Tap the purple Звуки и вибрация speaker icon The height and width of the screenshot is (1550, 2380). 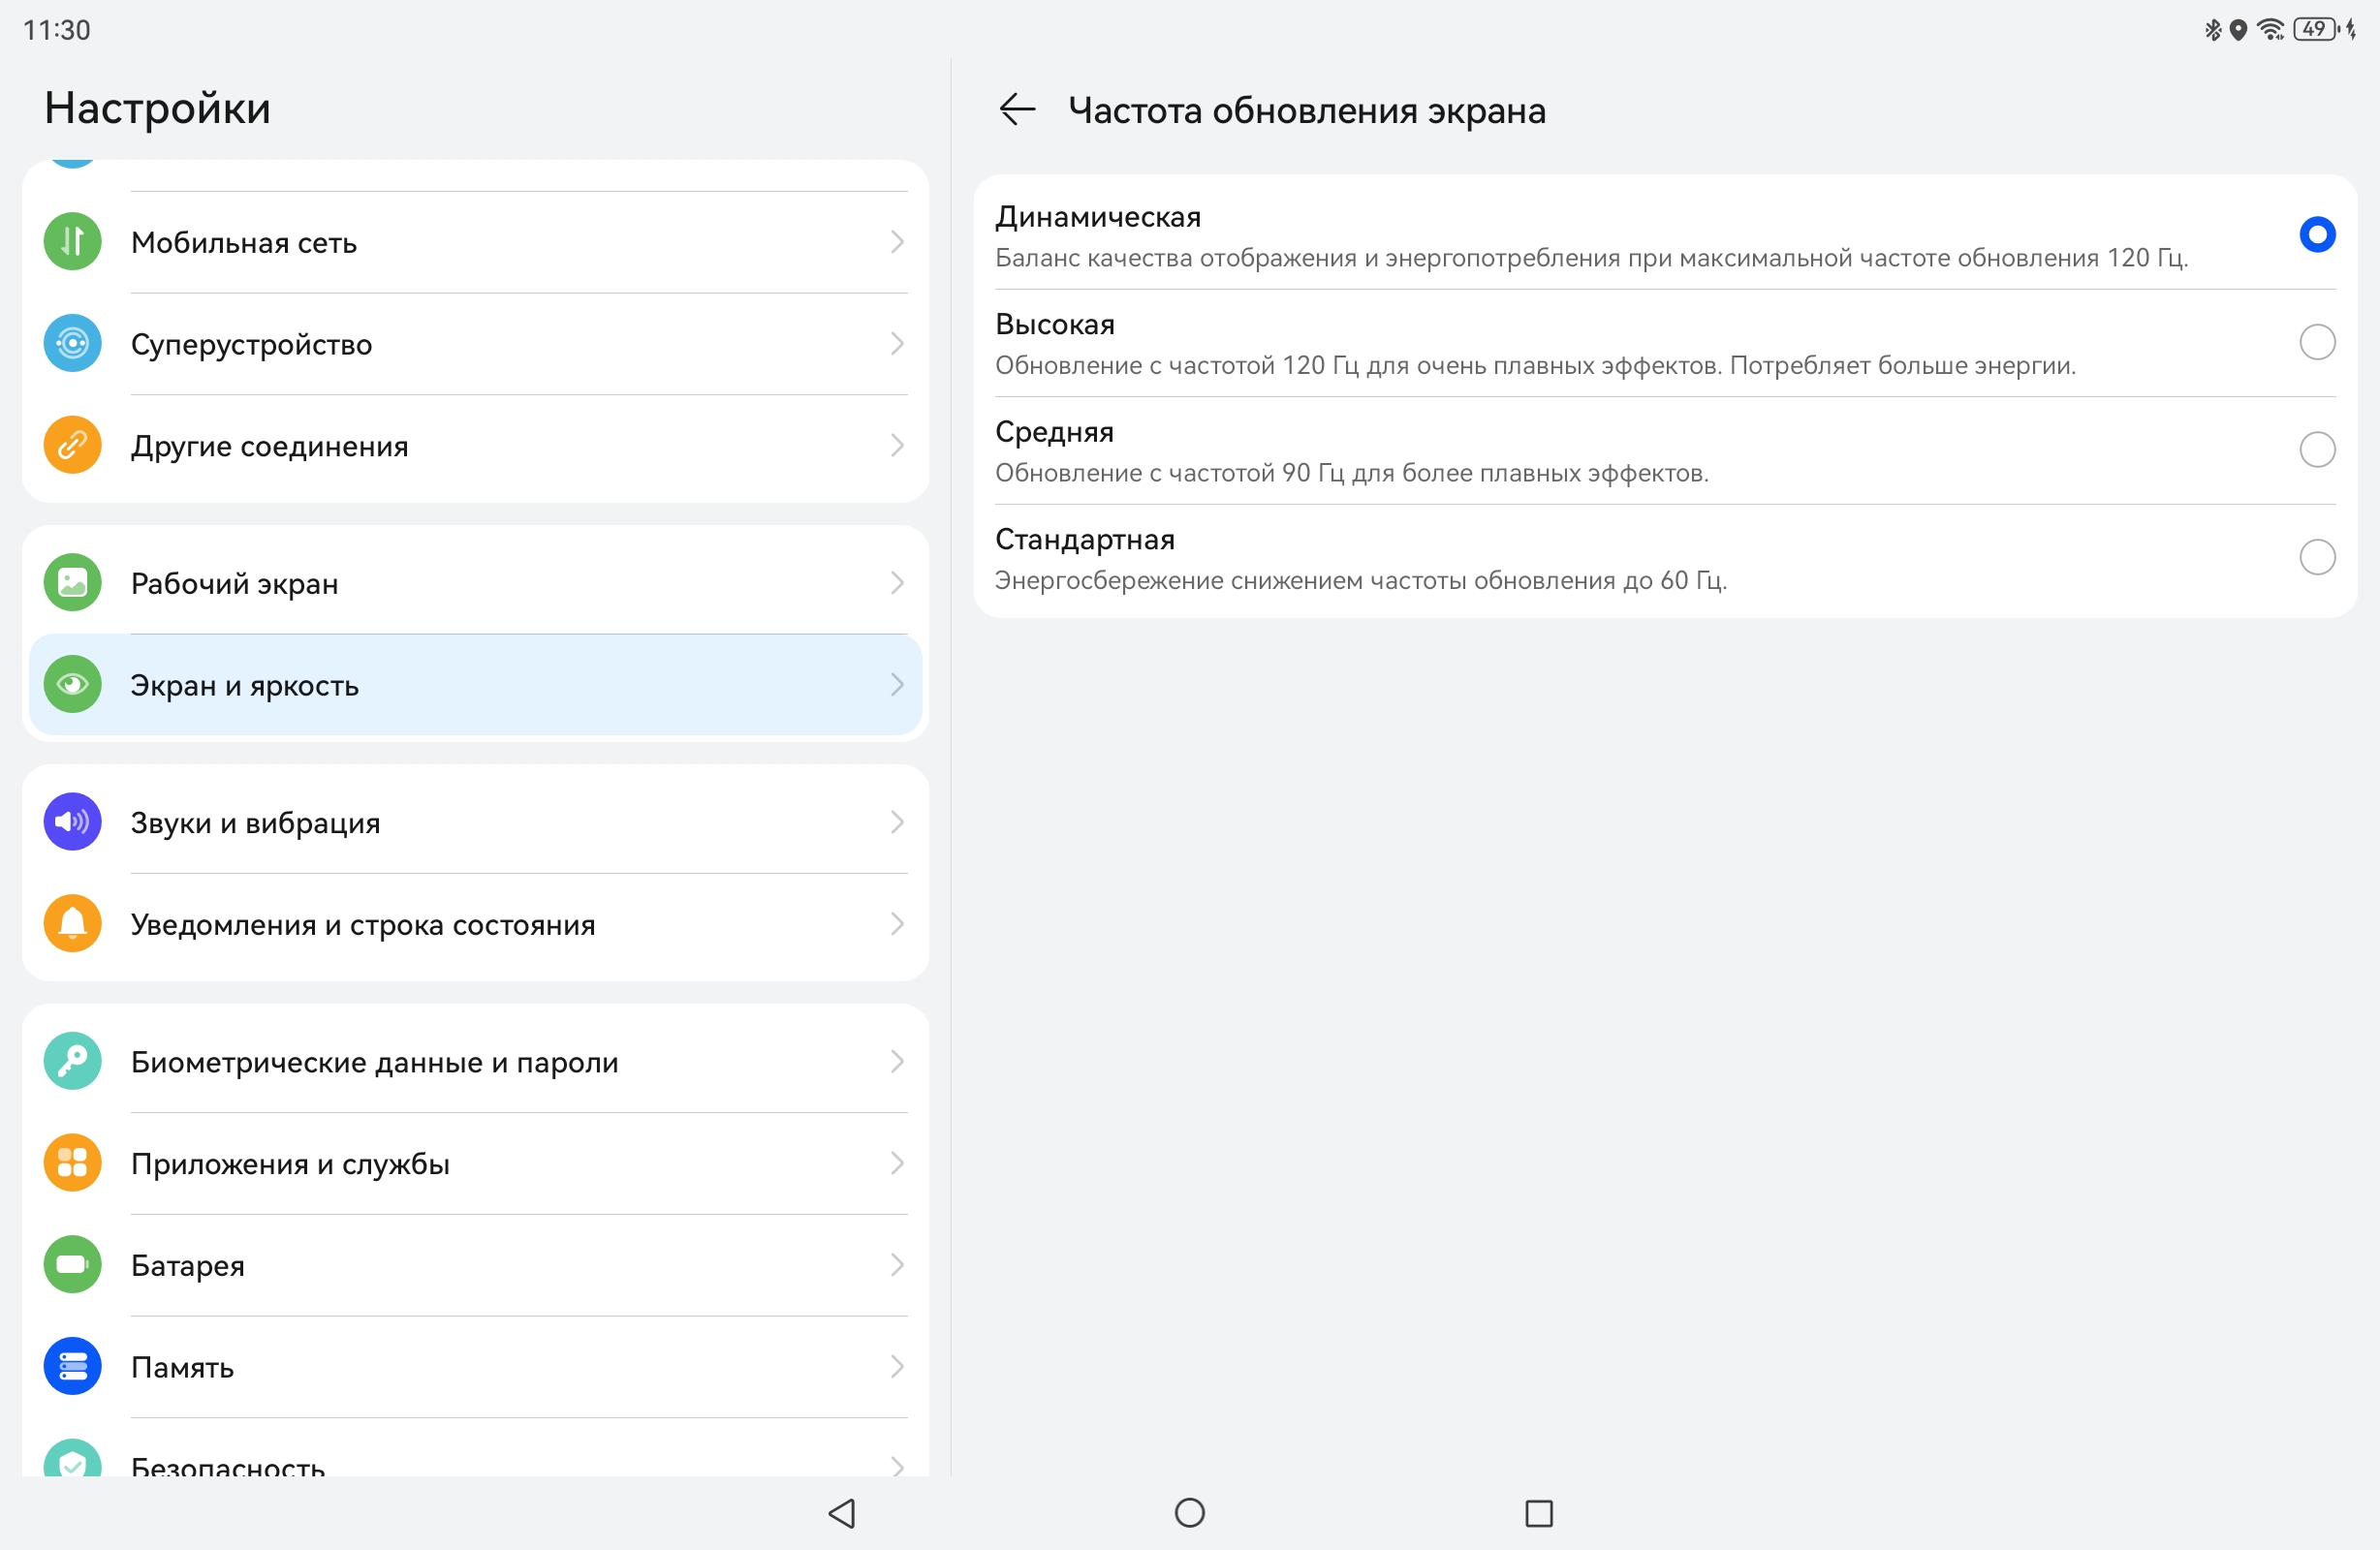[x=72, y=822]
